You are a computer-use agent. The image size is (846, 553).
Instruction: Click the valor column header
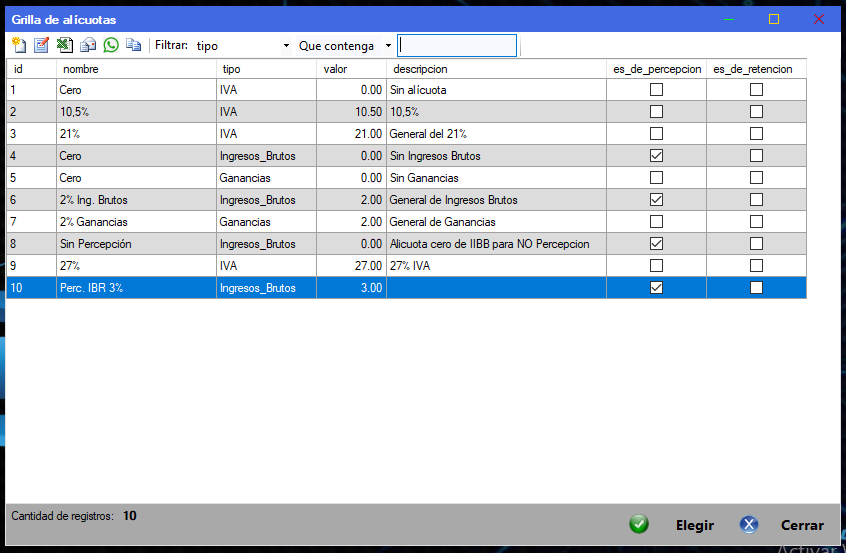[351, 69]
